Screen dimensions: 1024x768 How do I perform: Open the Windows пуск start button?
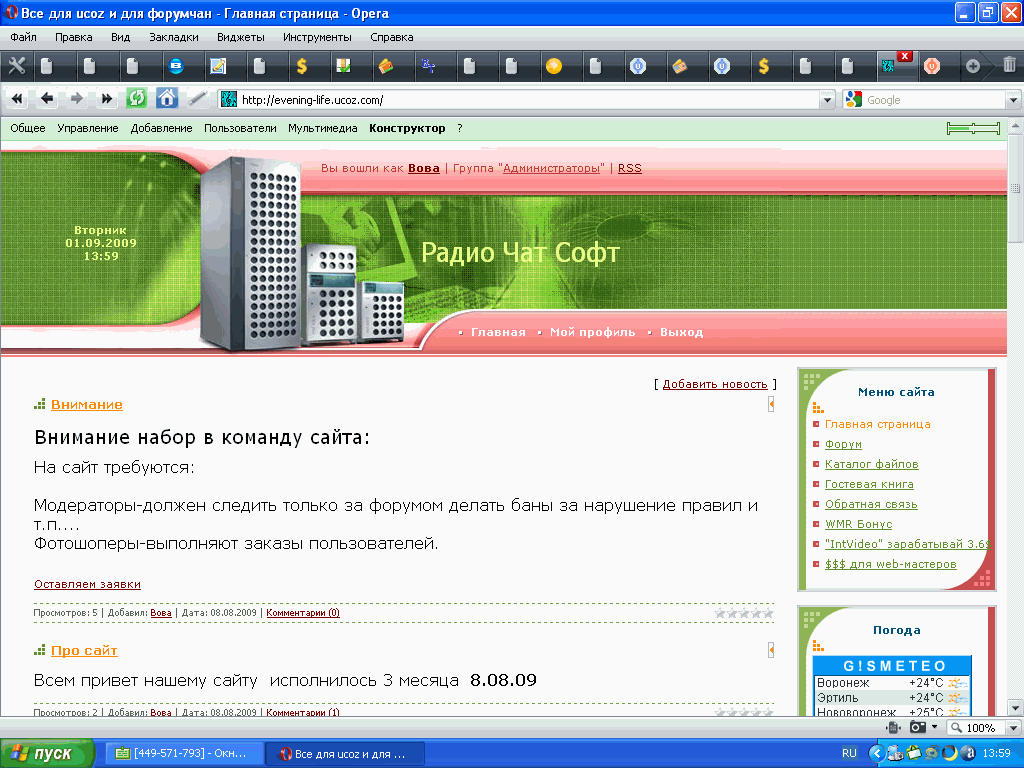pos(47,754)
